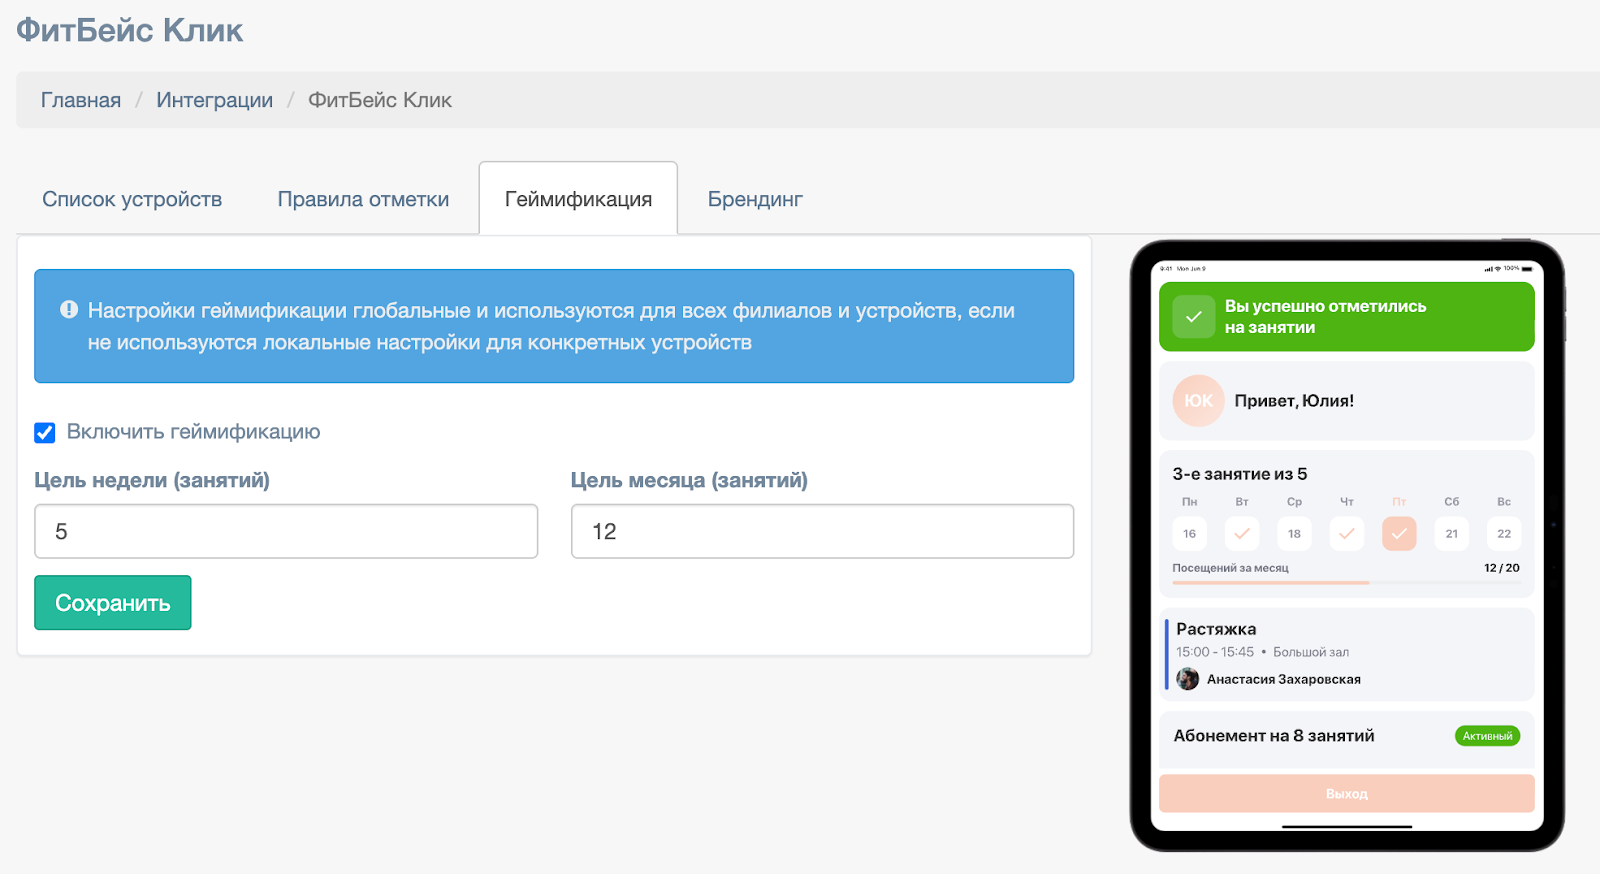Click the info icon in the blue alert

tap(69, 310)
